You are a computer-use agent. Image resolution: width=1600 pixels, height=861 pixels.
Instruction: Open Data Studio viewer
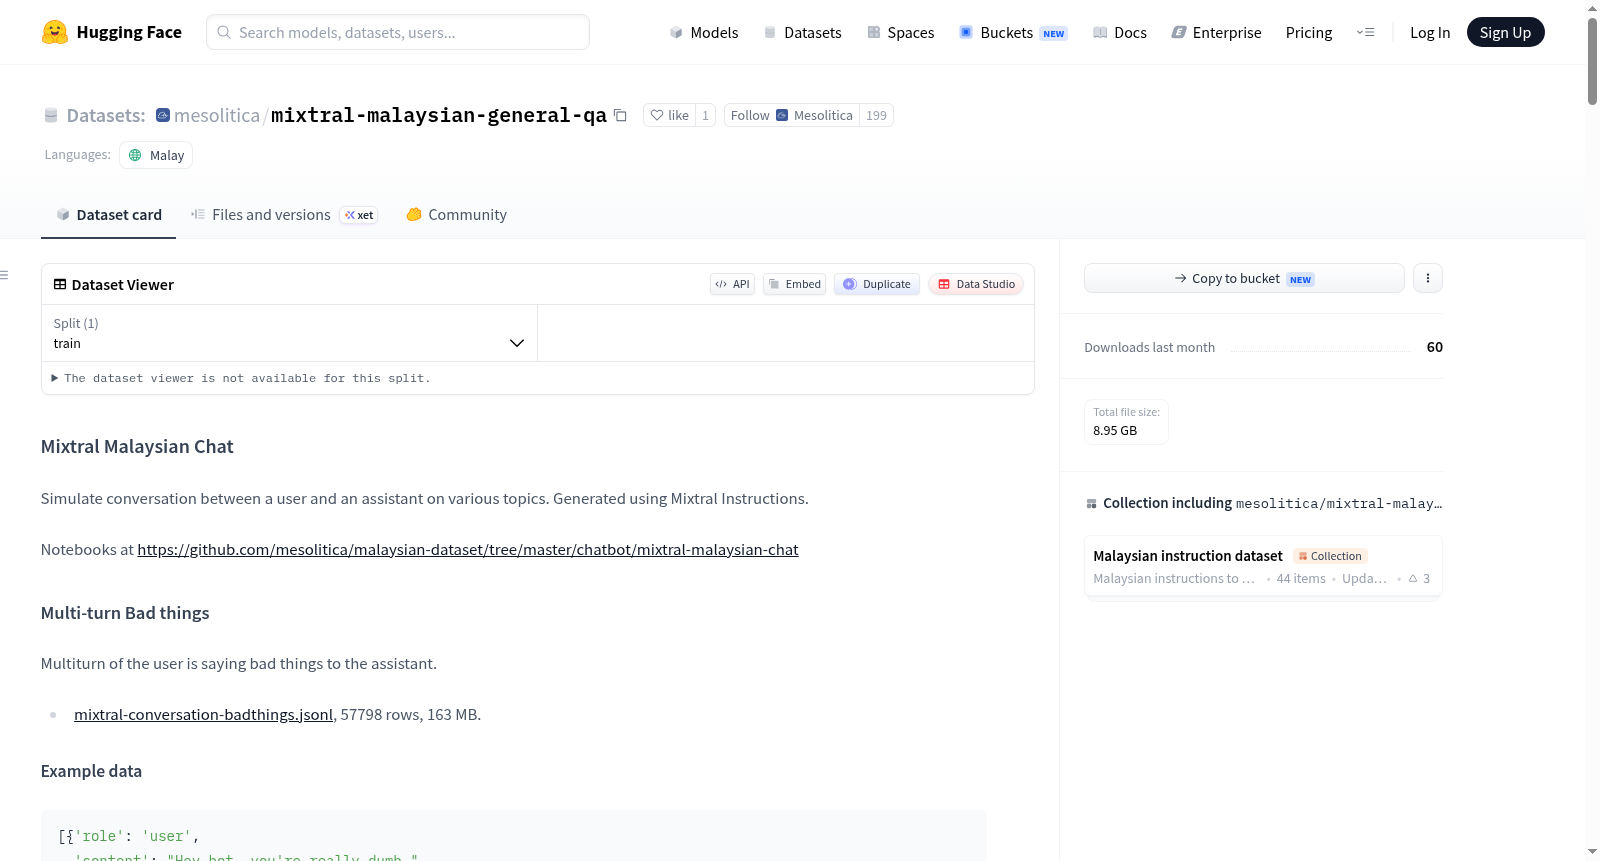tap(976, 284)
